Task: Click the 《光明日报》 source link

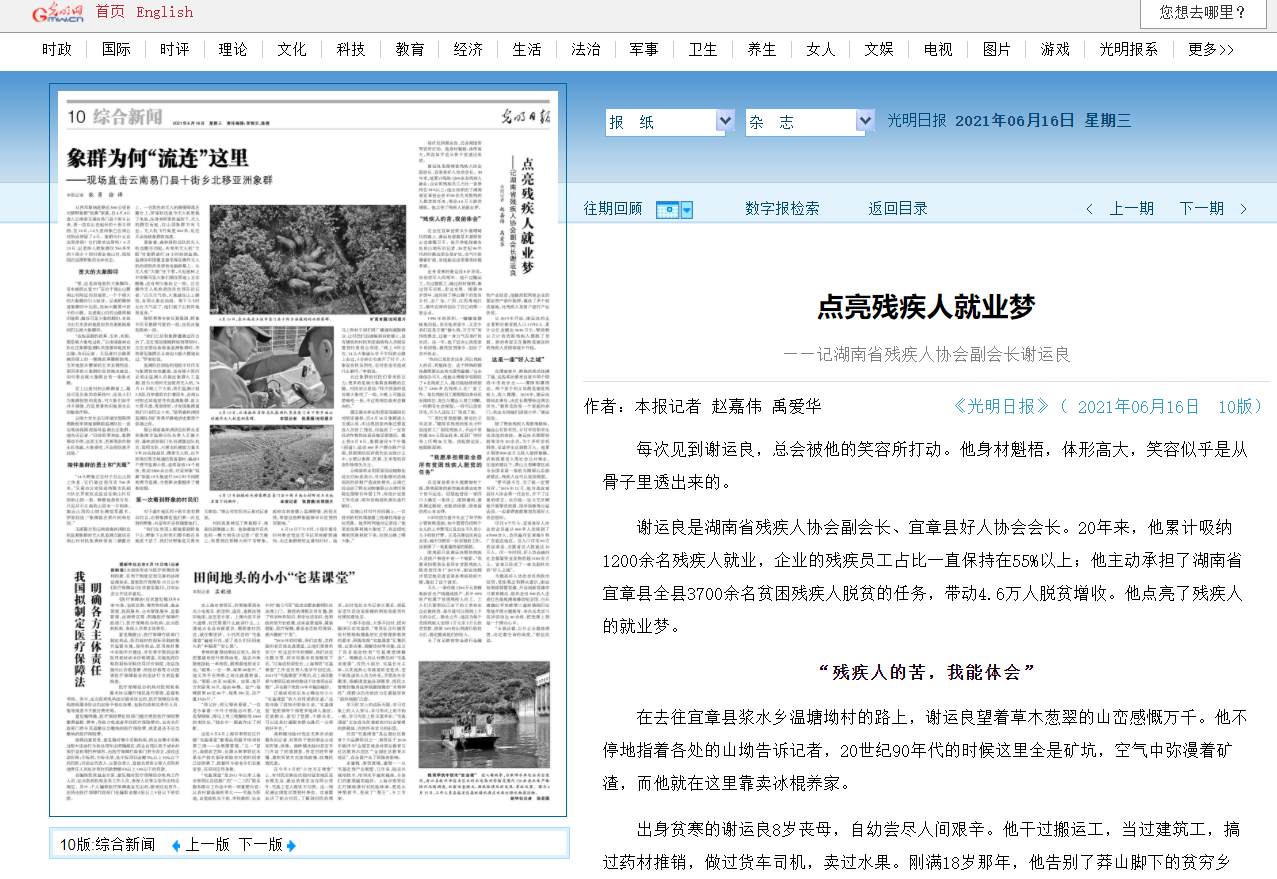Action: click(x=1001, y=406)
